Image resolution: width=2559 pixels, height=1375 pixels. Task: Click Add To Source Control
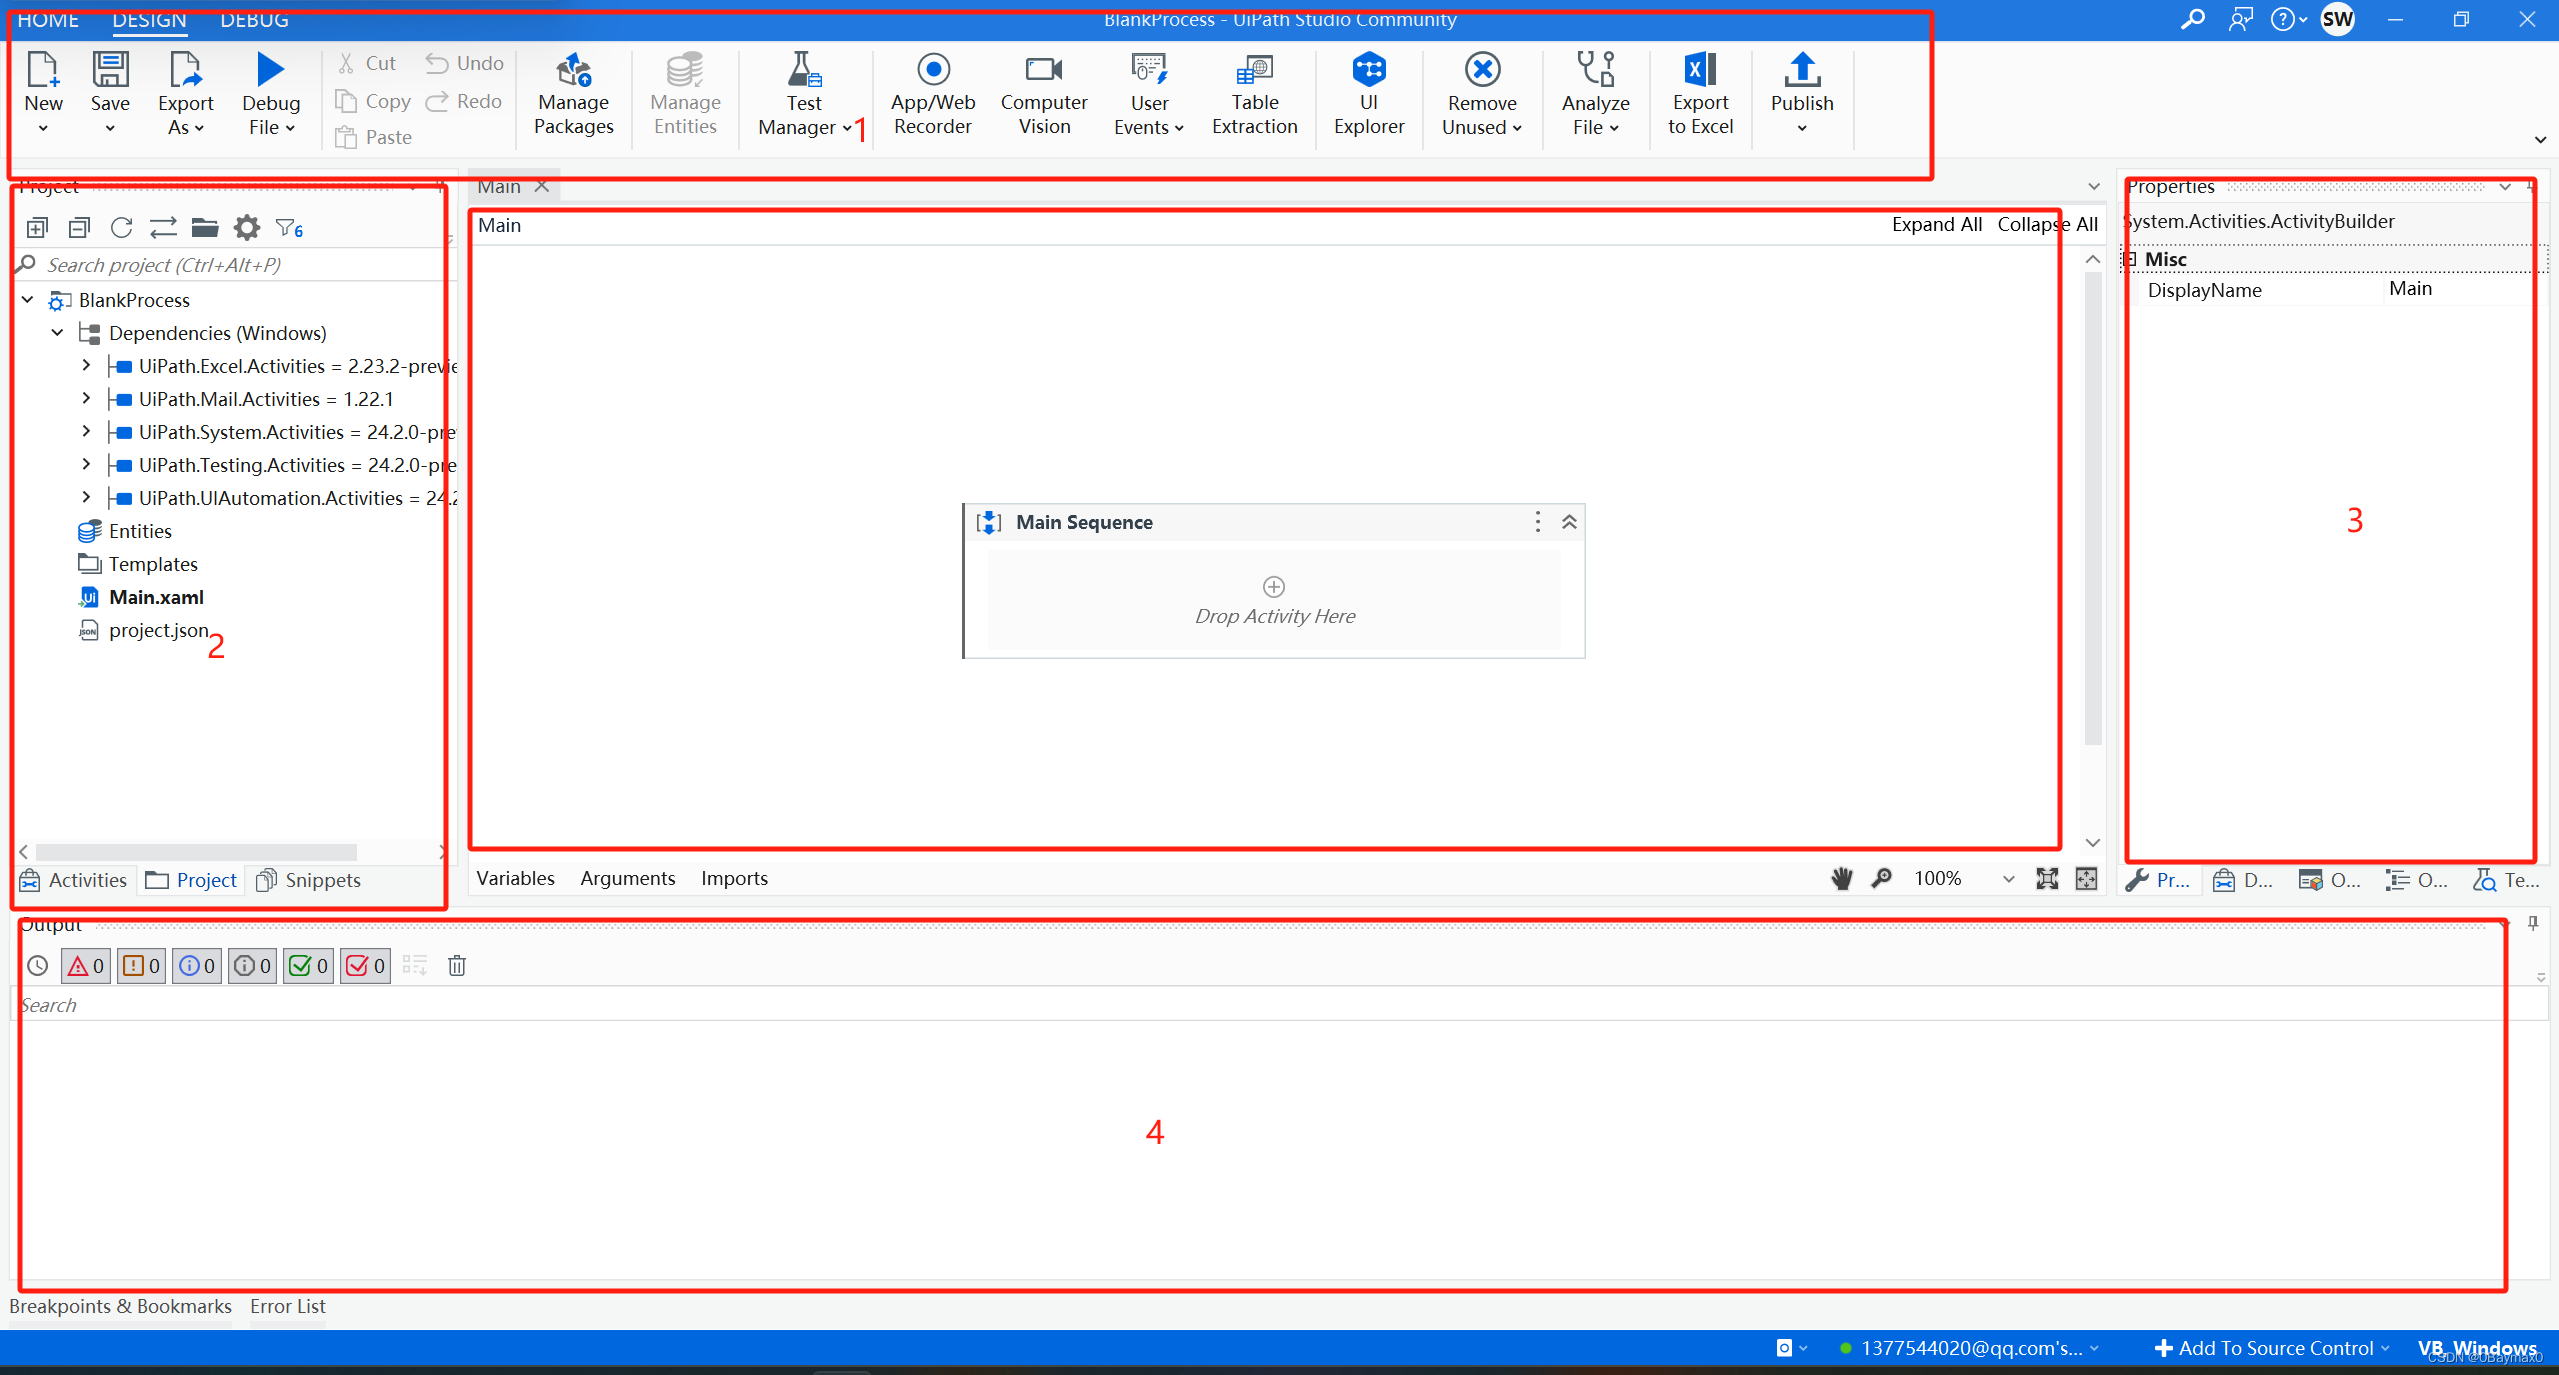2271,1348
